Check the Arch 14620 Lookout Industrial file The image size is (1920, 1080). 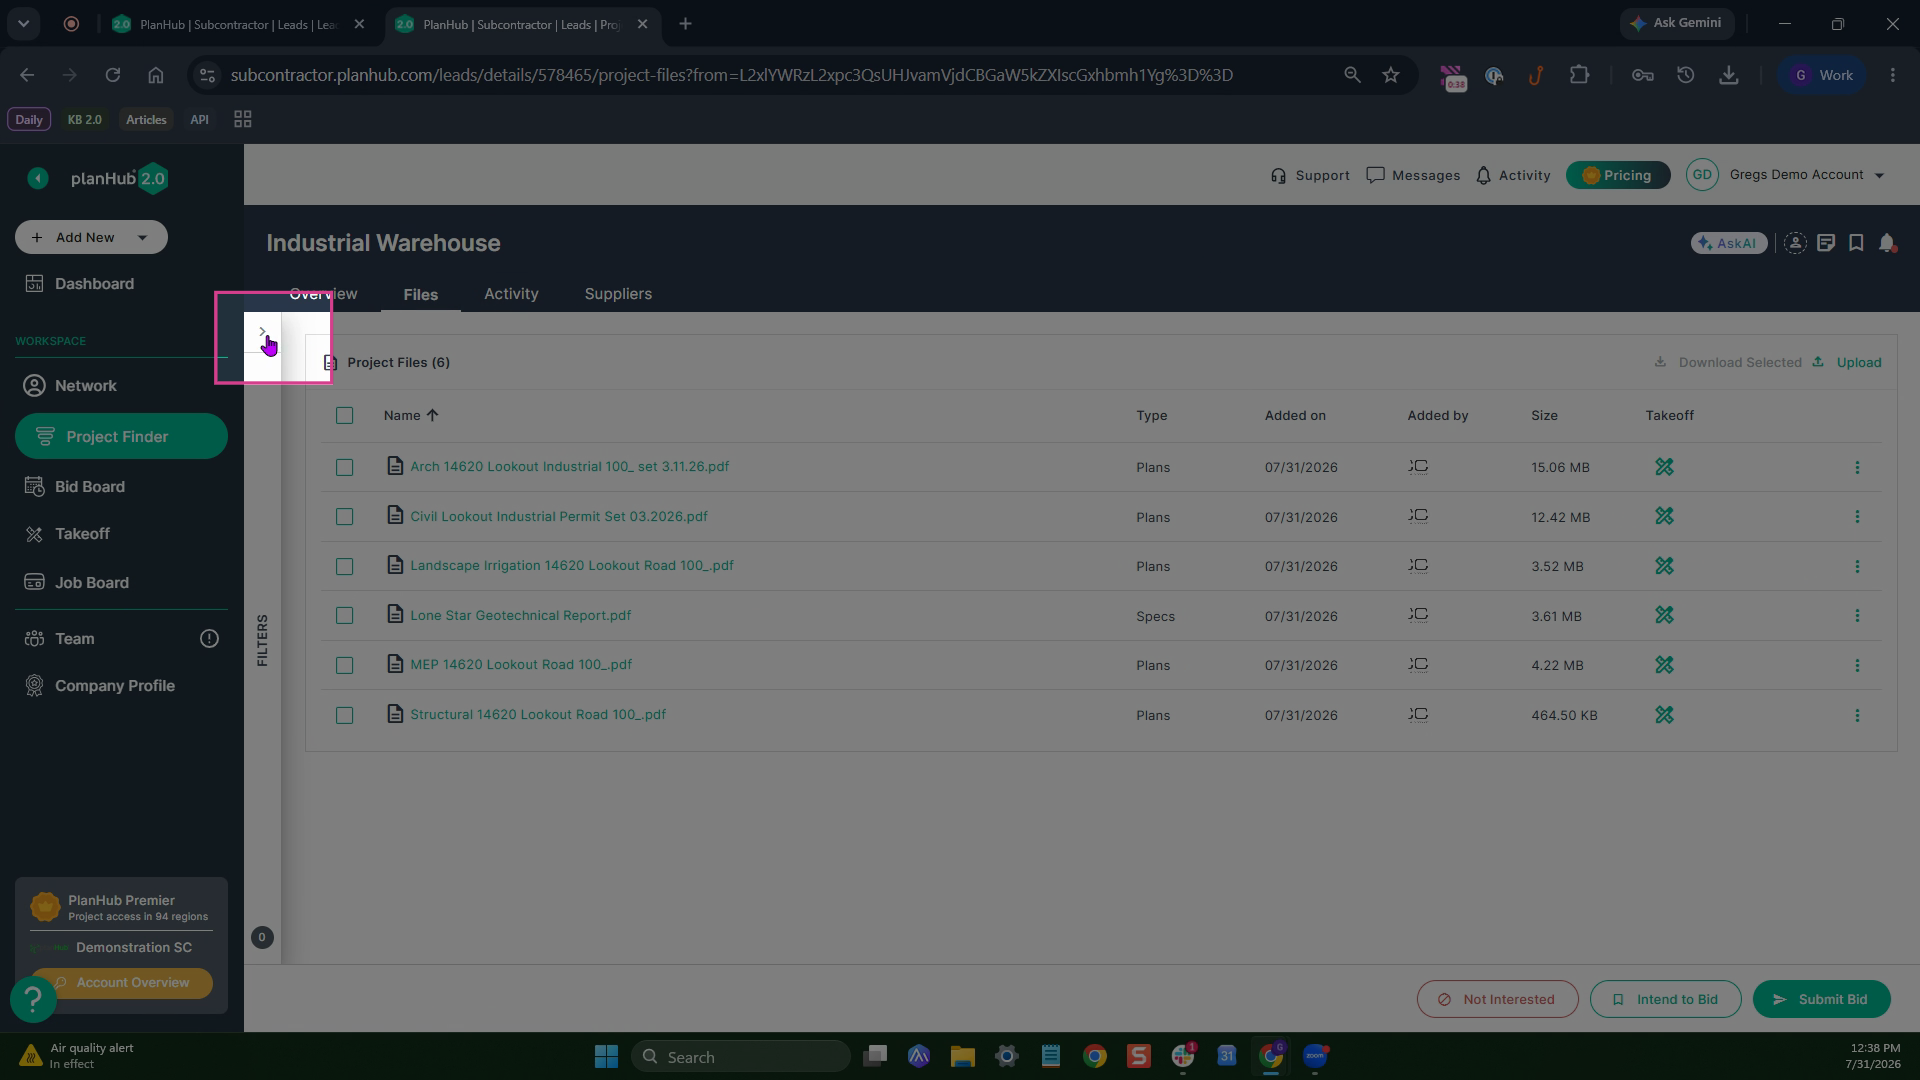[344, 467]
